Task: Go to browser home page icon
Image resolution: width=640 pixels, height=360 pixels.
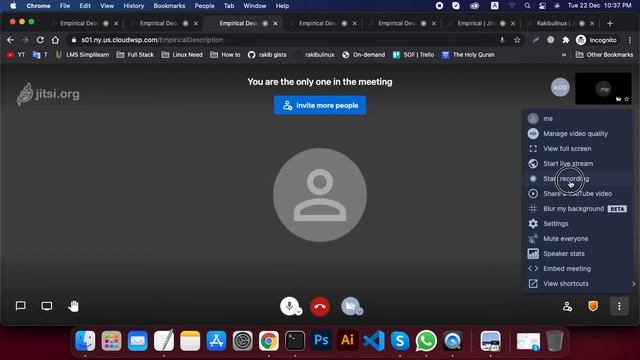Action: (x=55, y=40)
